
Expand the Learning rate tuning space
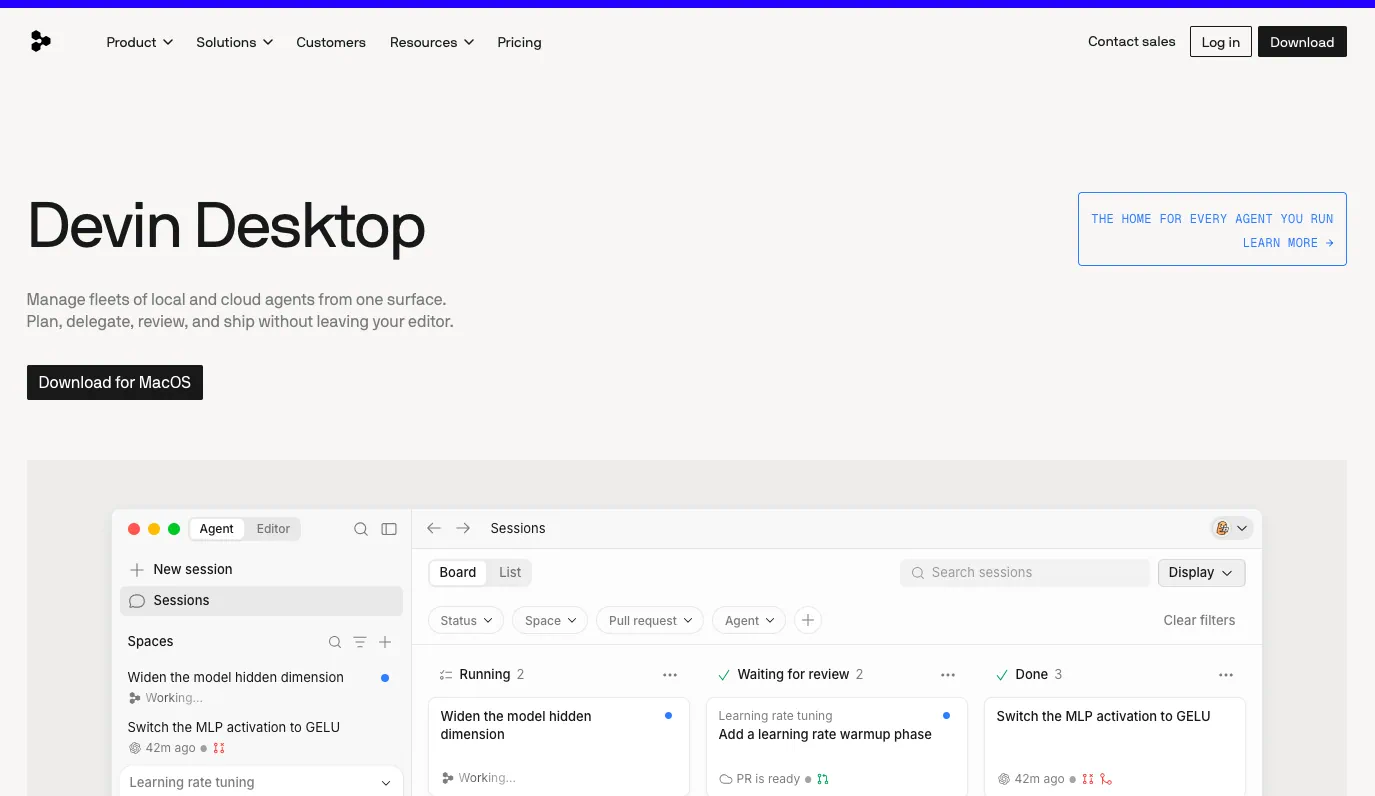(x=261, y=783)
